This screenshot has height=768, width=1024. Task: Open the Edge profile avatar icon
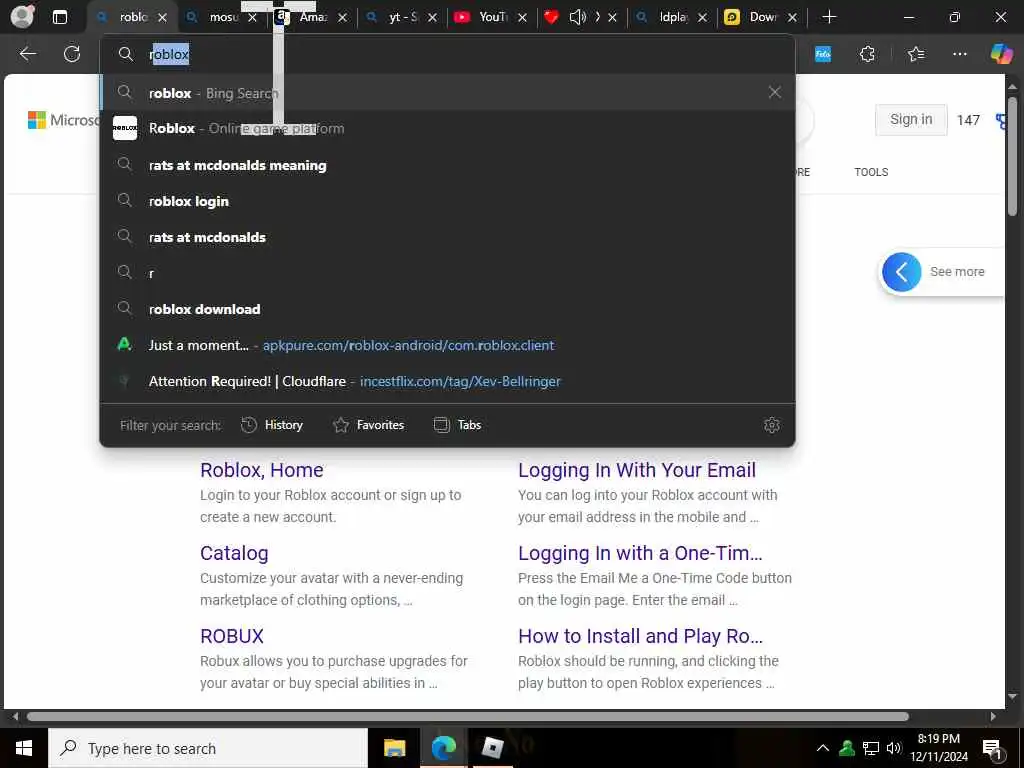coord(23,16)
